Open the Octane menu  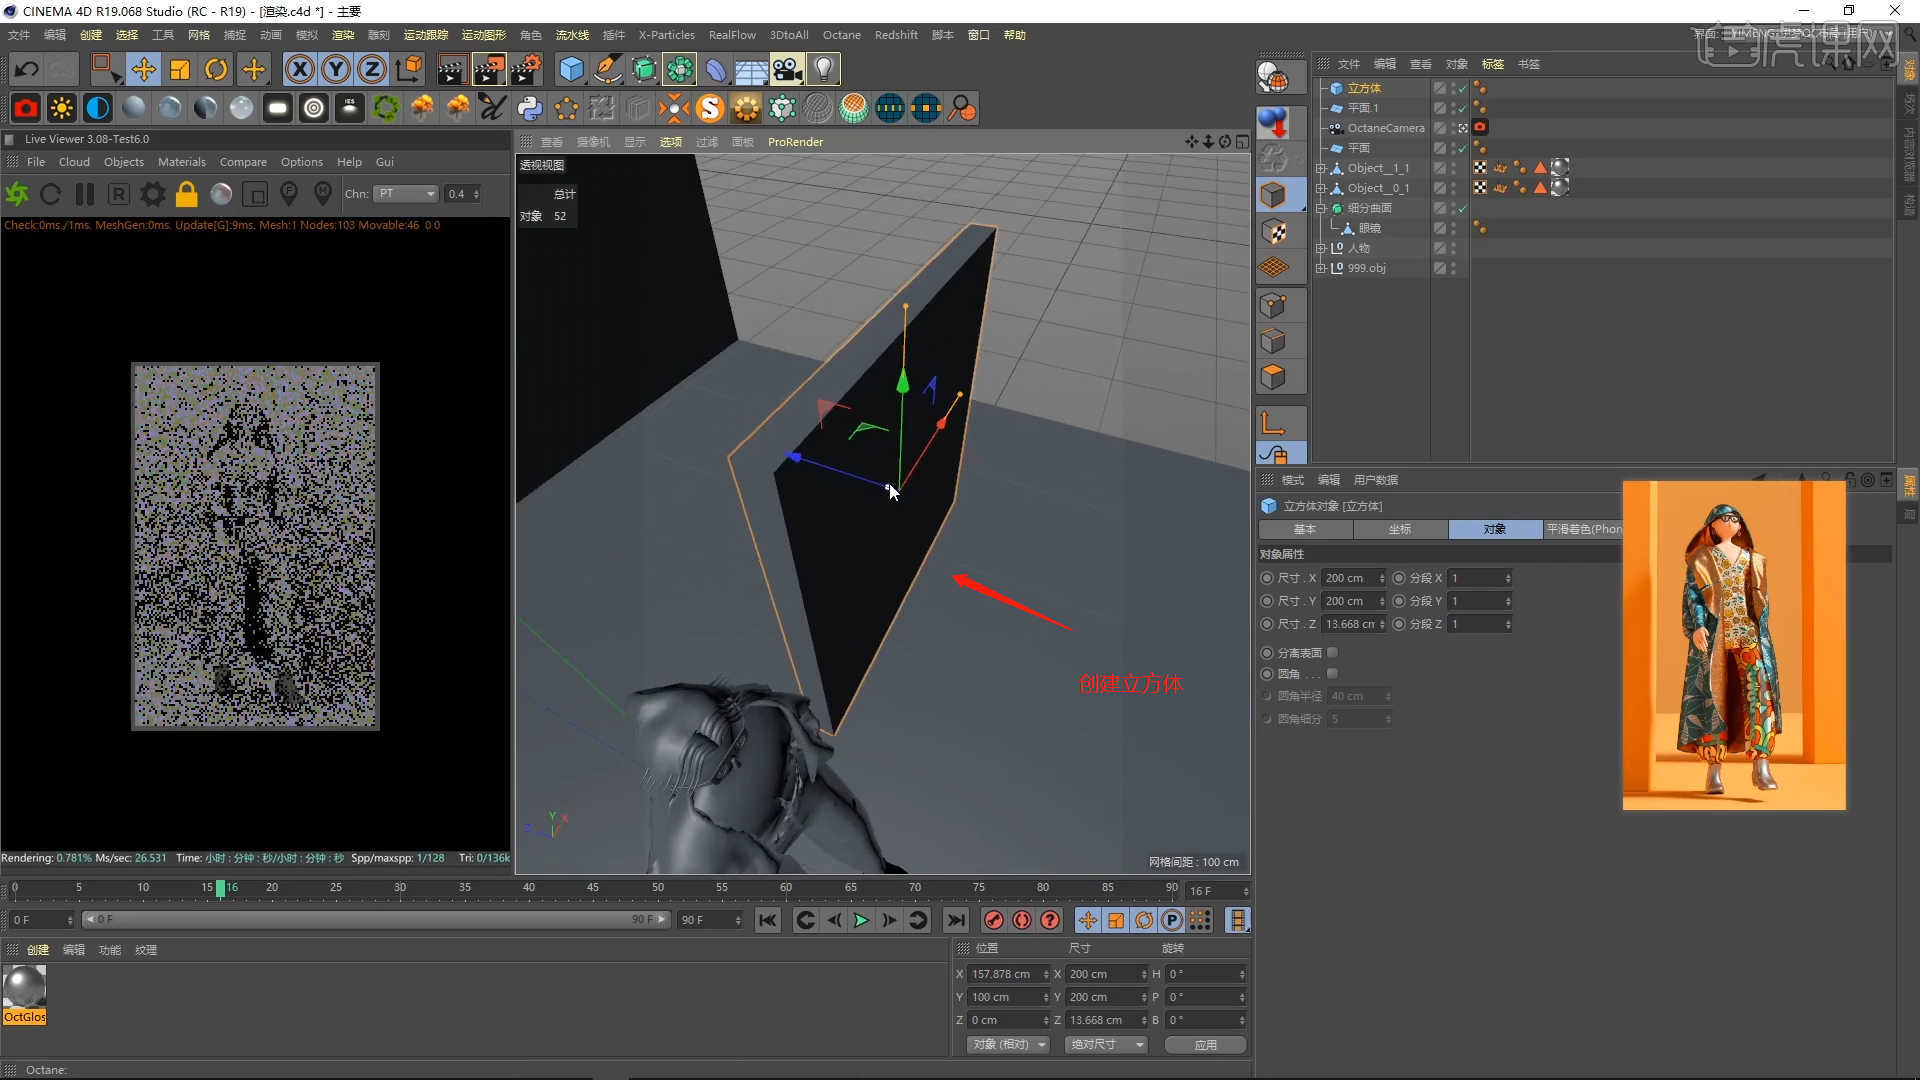[841, 35]
